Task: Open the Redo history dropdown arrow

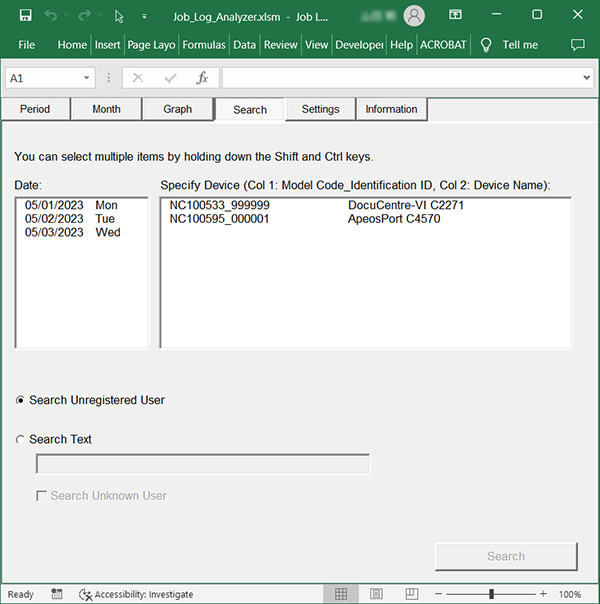Action: tap(100, 15)
